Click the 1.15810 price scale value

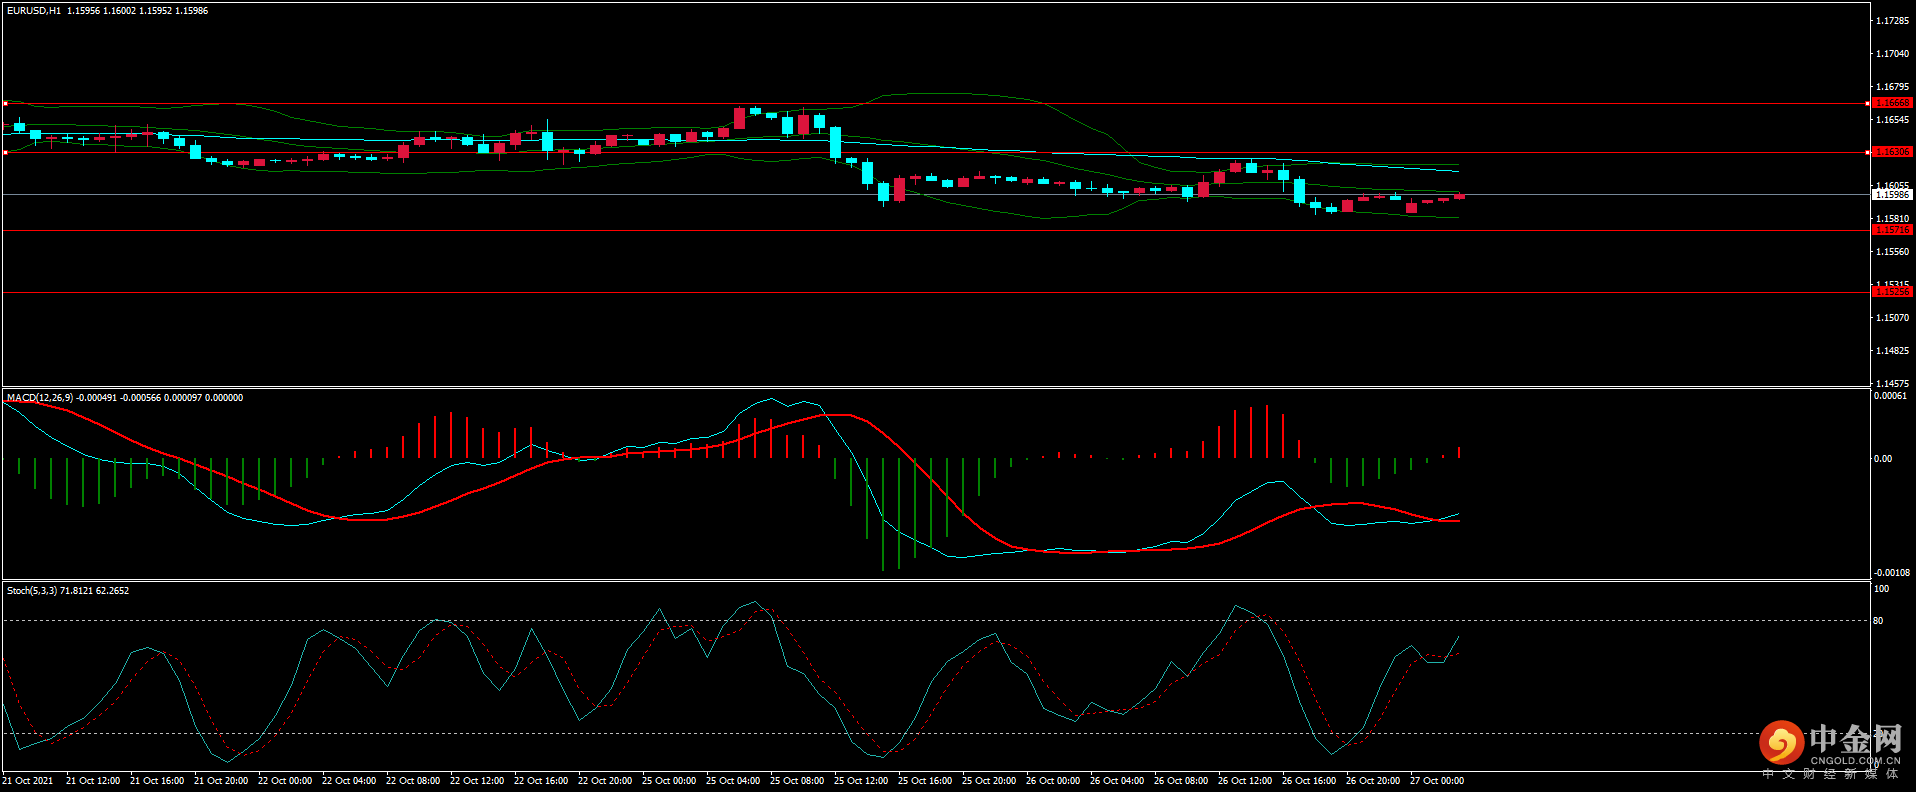click(x=1892, y=219)
